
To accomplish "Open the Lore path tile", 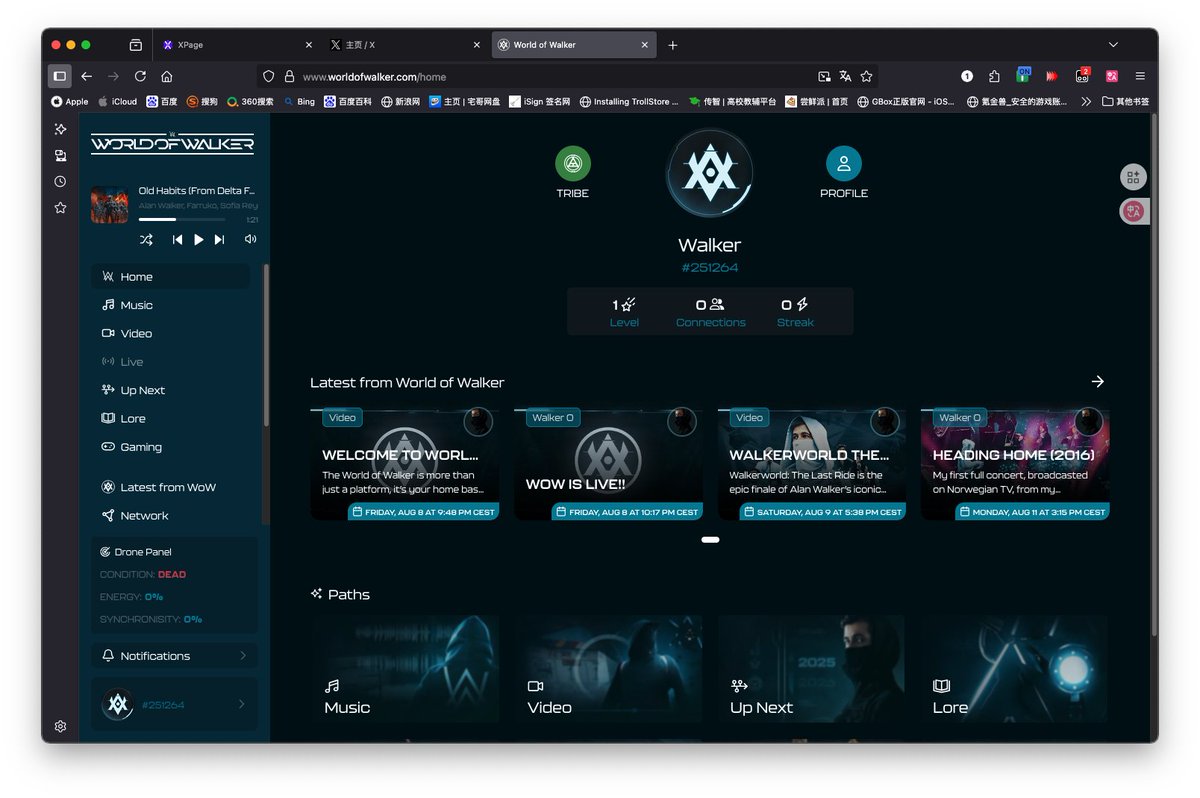I will point(1015,669).
